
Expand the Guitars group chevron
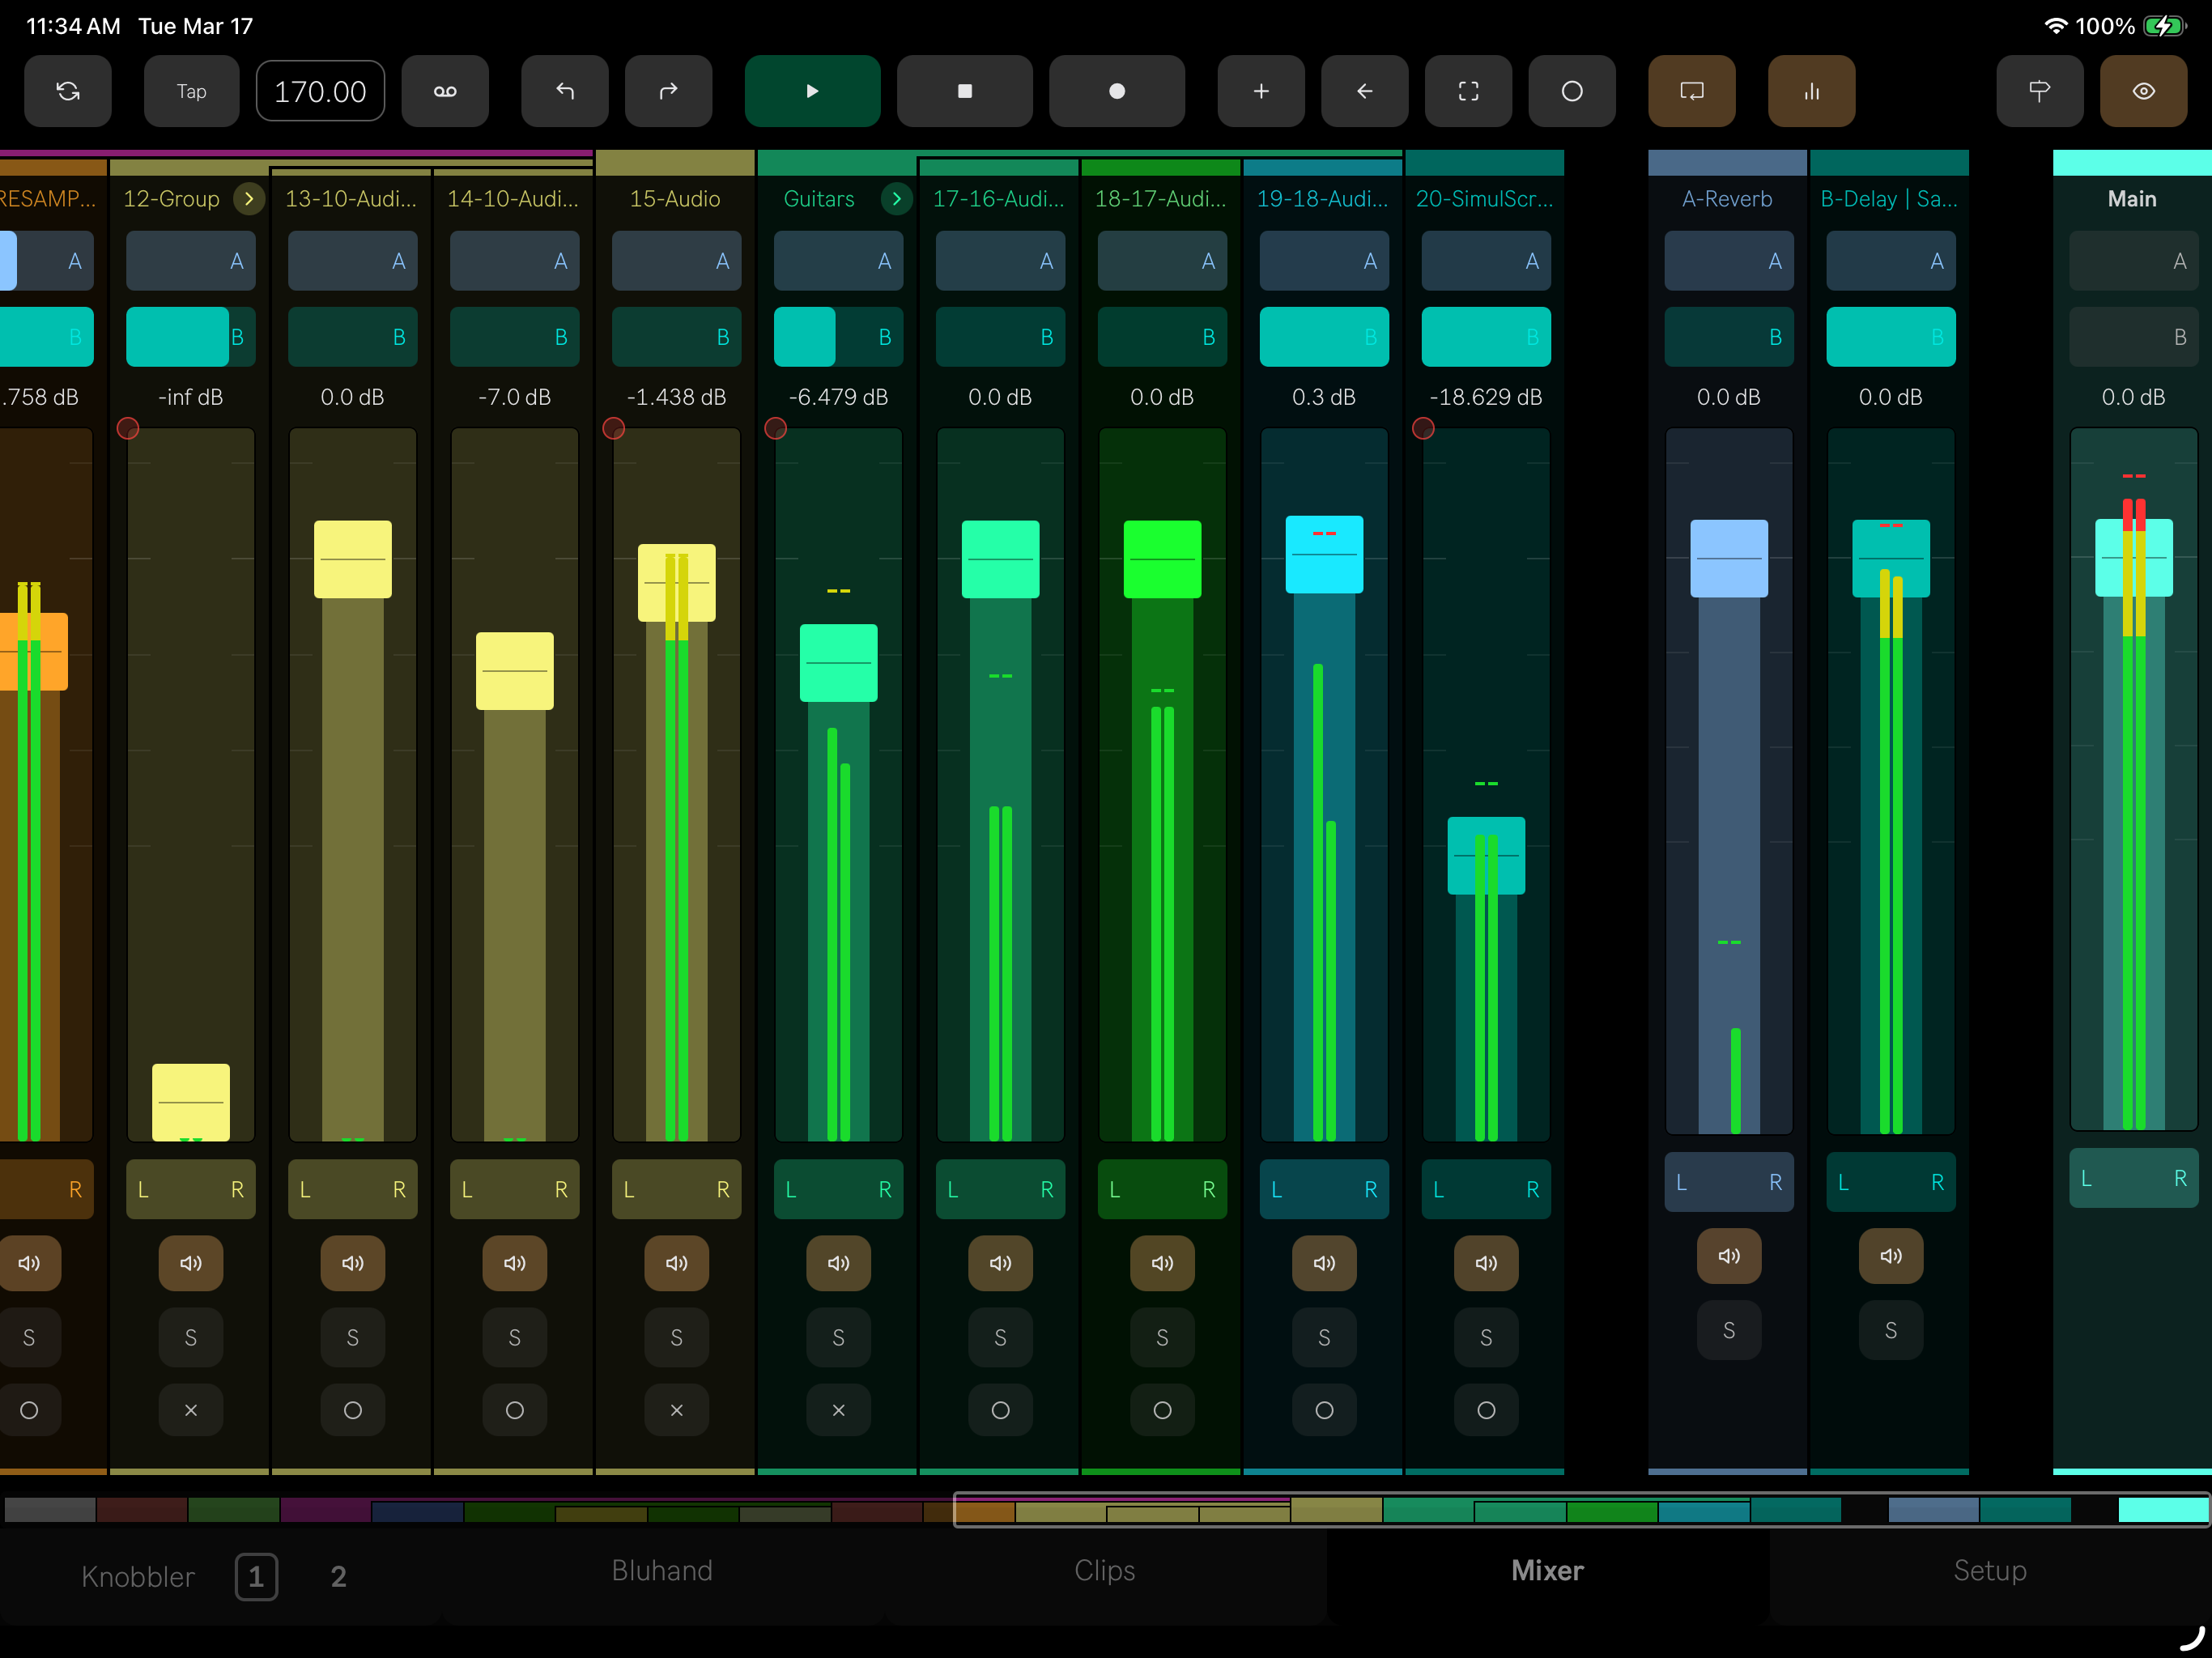897,199
